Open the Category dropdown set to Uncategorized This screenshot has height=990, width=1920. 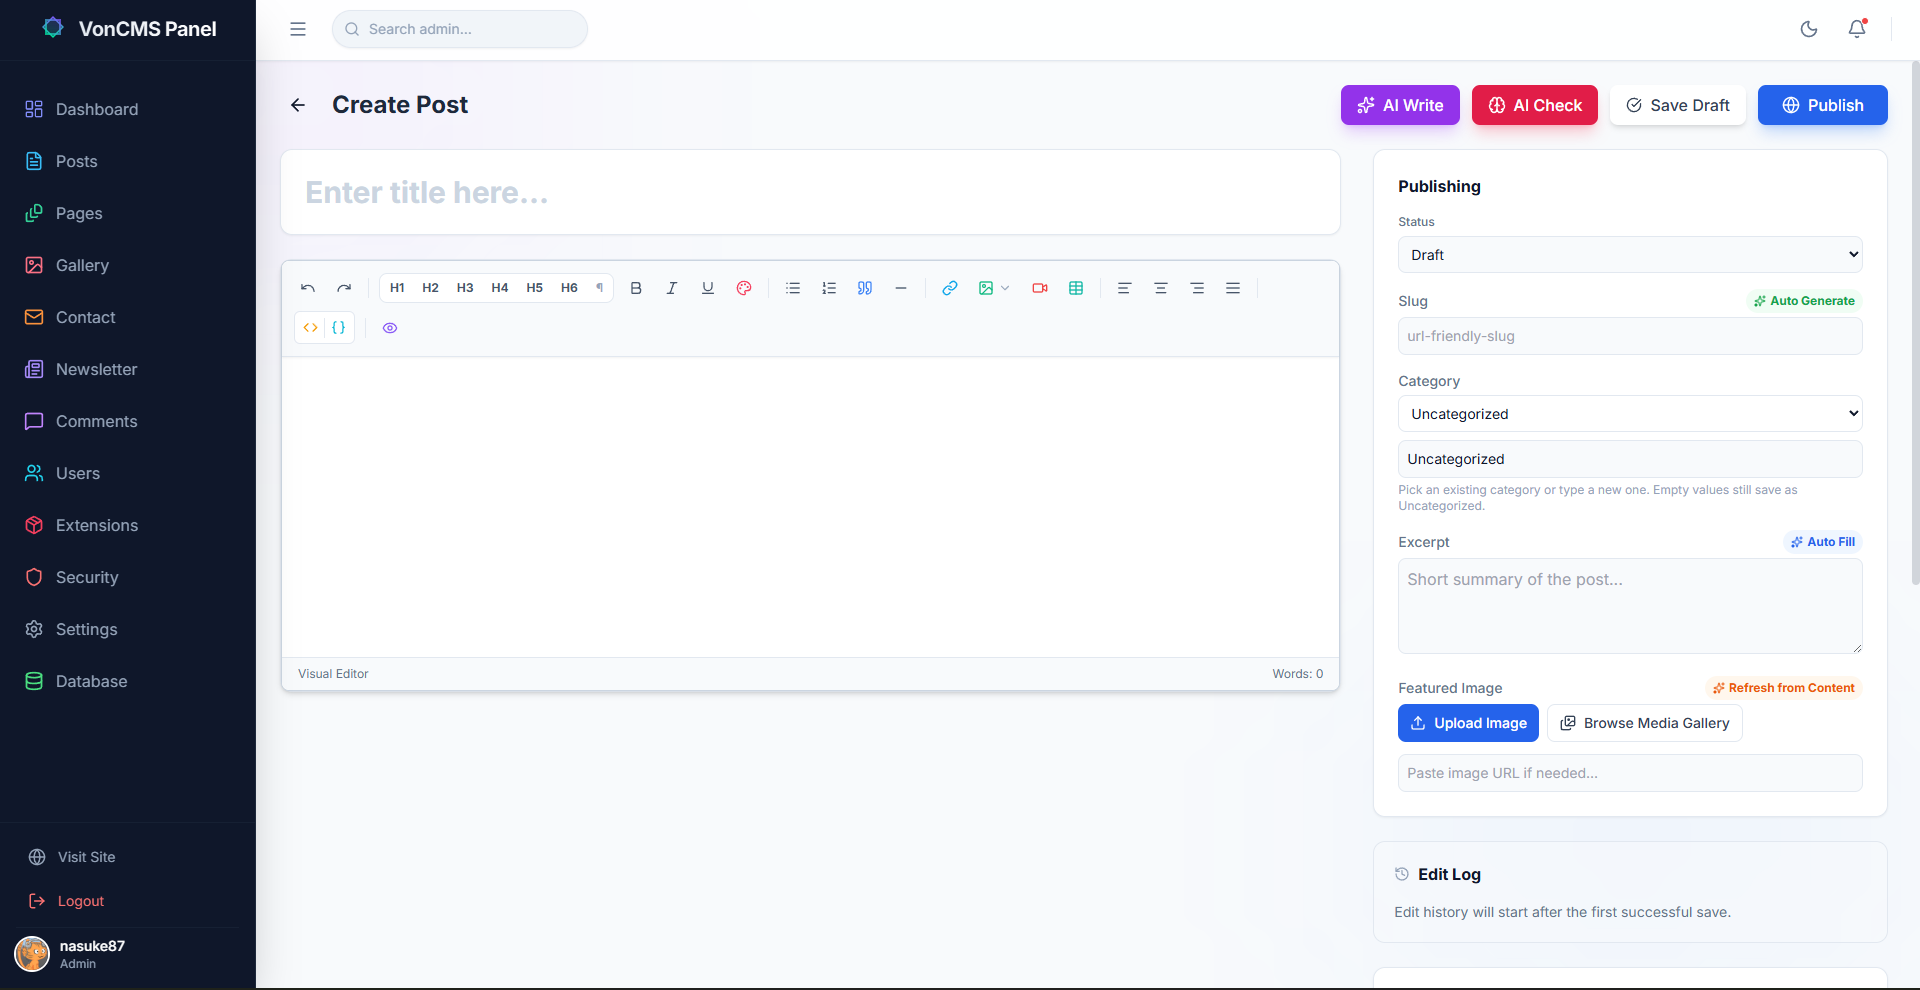point(1629,413)
